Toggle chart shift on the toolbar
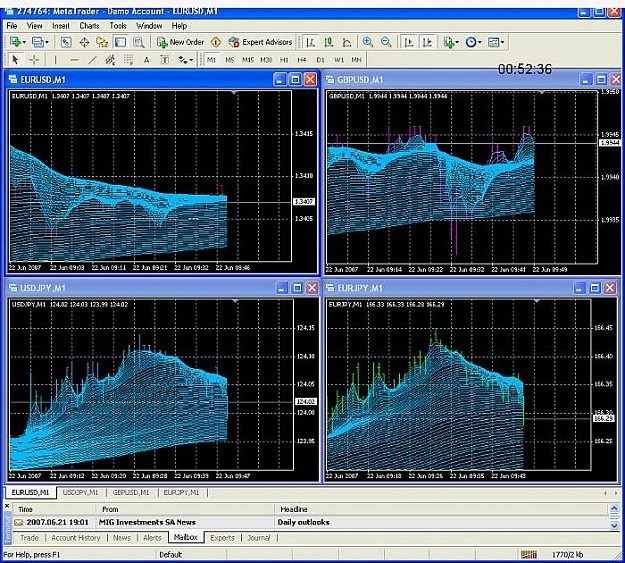The height and width of the screenshot is (563, 625). (427, 42)
